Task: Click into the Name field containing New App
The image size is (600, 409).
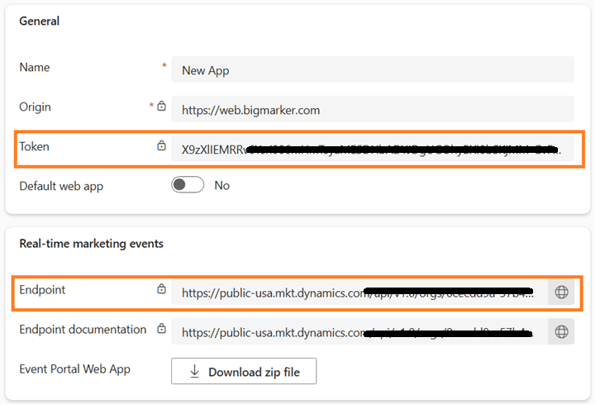Action: 372,70
